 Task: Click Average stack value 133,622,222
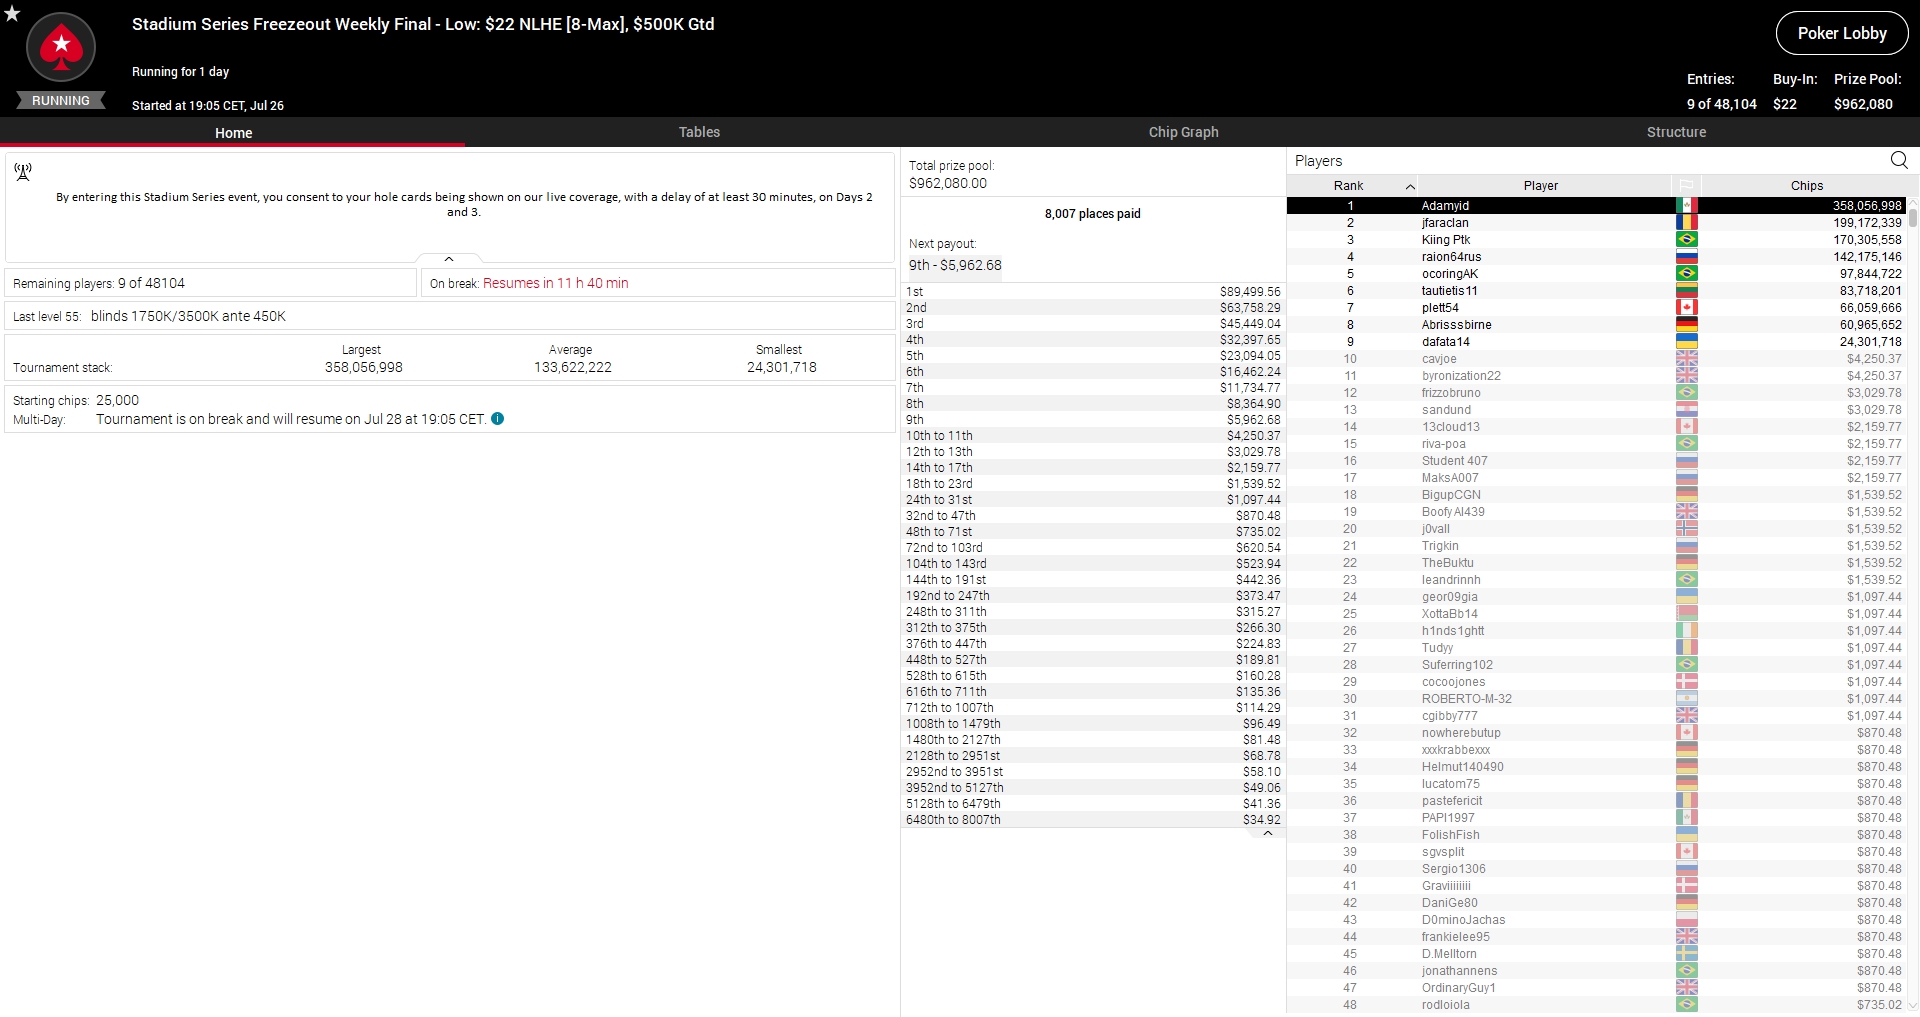(x=572, y=367)
